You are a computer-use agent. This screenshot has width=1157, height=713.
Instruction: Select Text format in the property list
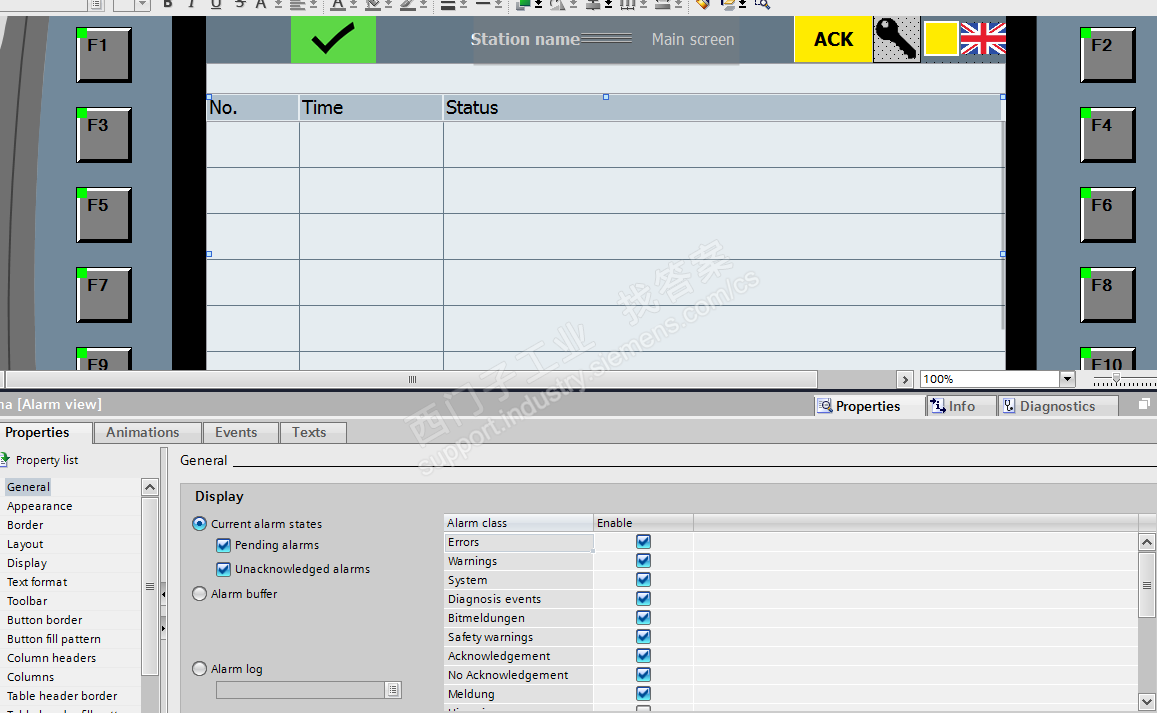point(37,582)
